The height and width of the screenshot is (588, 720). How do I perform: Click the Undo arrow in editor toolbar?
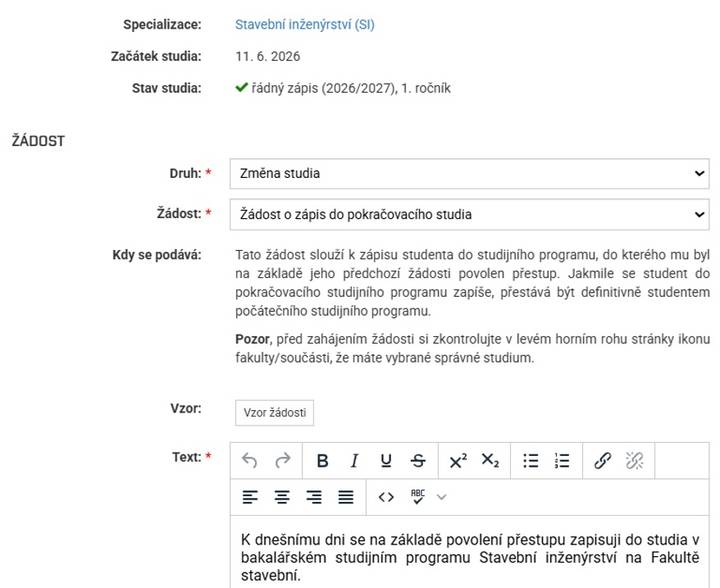tap(249, 460)
